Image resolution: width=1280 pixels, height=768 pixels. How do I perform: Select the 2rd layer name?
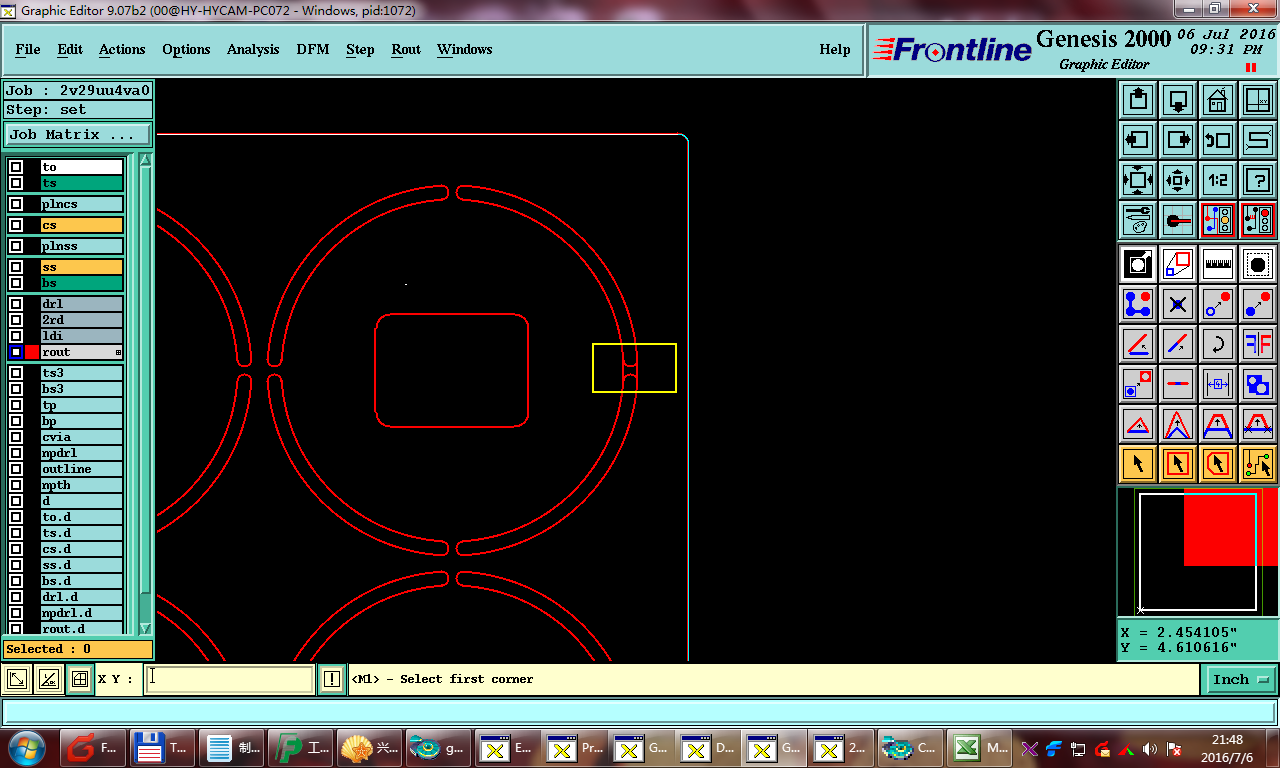[82, 320]
